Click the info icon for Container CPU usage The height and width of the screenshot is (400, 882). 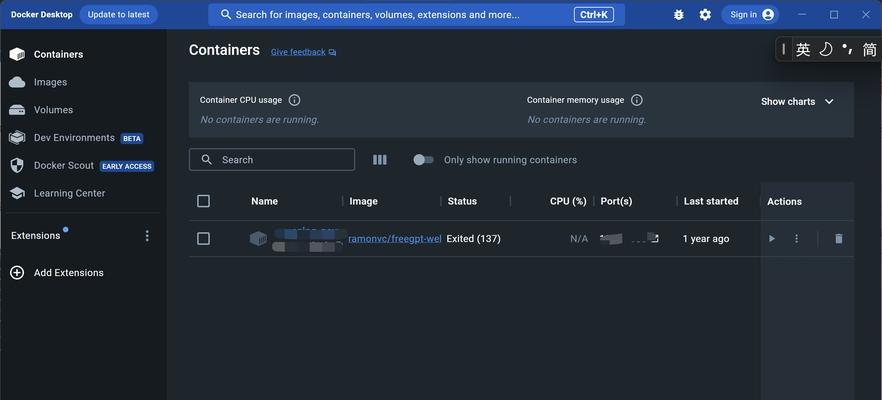(x=294, y=100)
